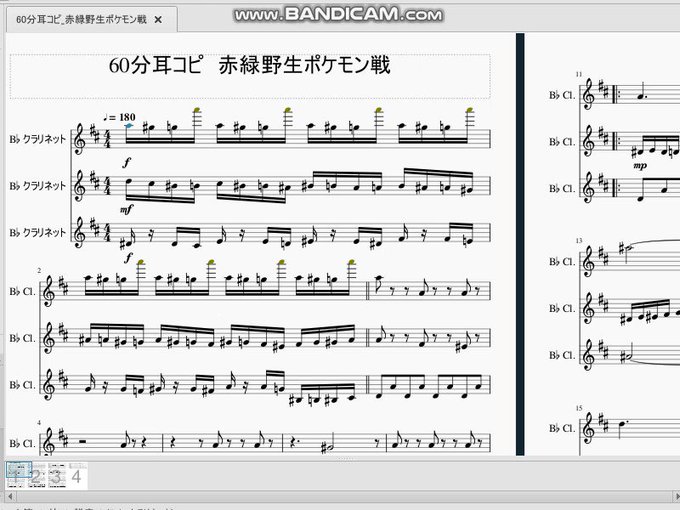Screen dimensions: 680x510
Task: Select the title text 60分耳コピ 赤緑野生ポケモン戦
Action: click(249, 65)
